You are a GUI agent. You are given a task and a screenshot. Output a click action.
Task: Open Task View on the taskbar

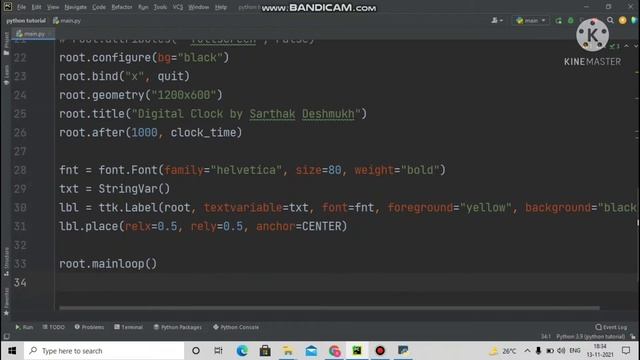pos(218,351)
